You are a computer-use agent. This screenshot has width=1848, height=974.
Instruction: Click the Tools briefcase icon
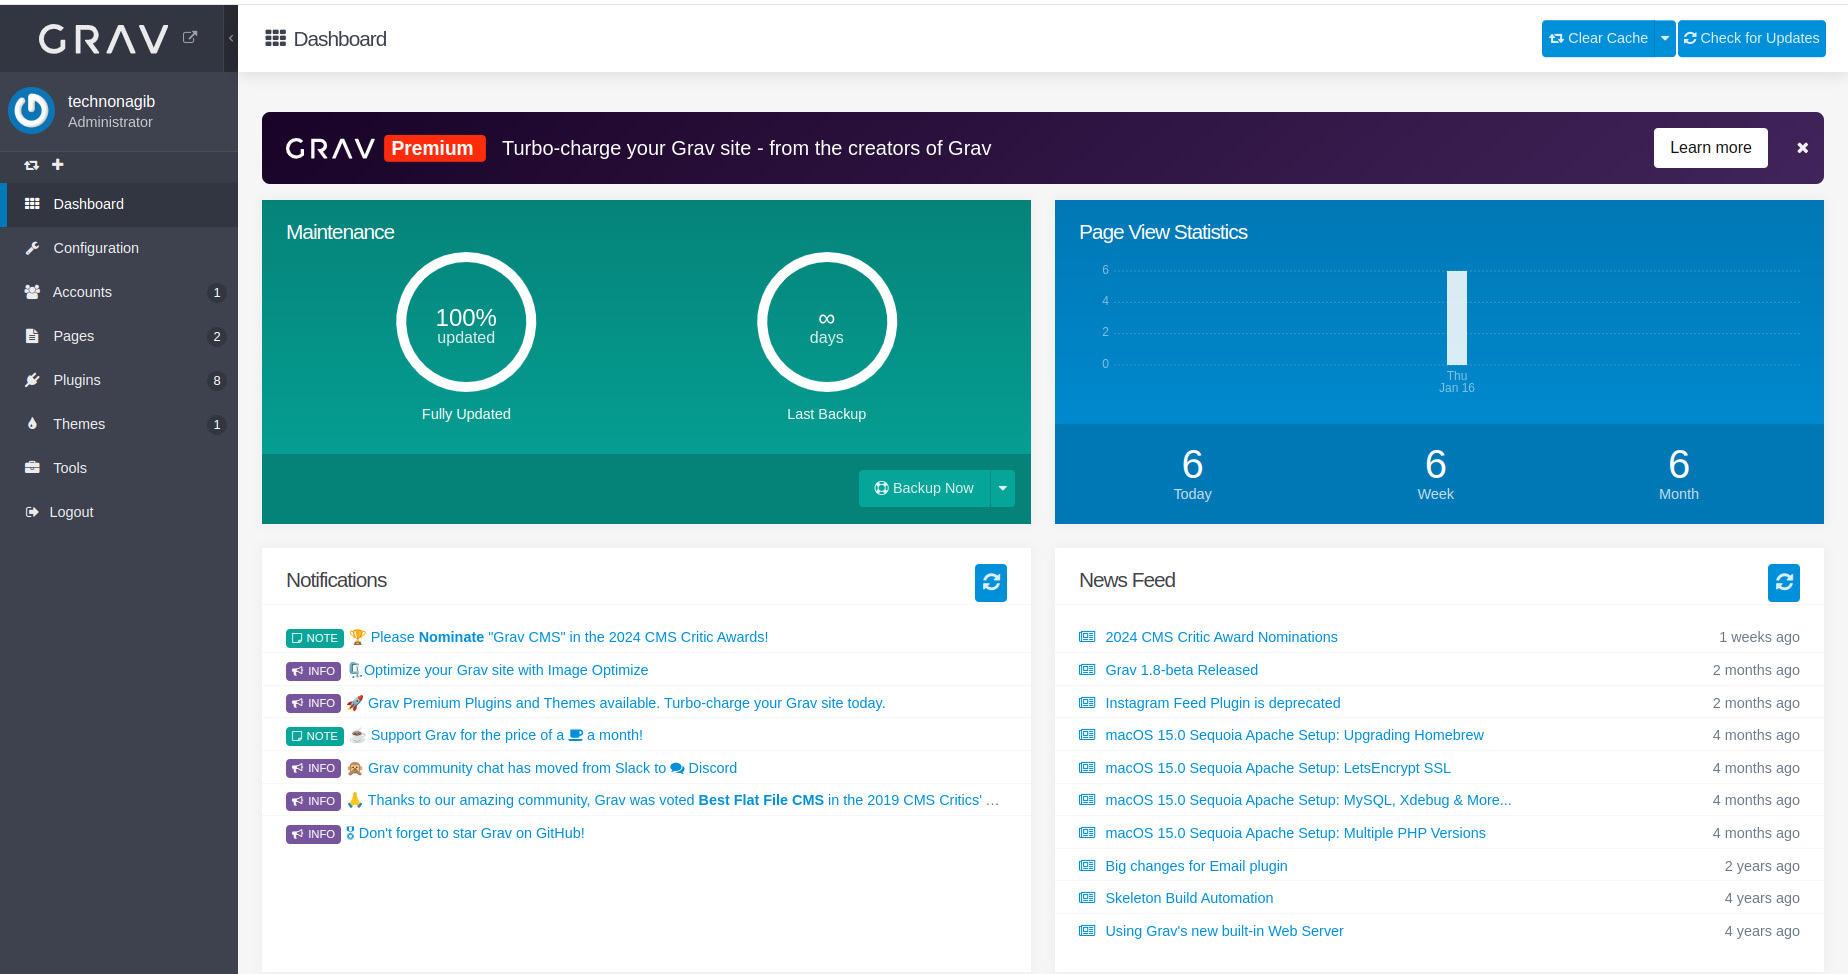click(32, 468)
